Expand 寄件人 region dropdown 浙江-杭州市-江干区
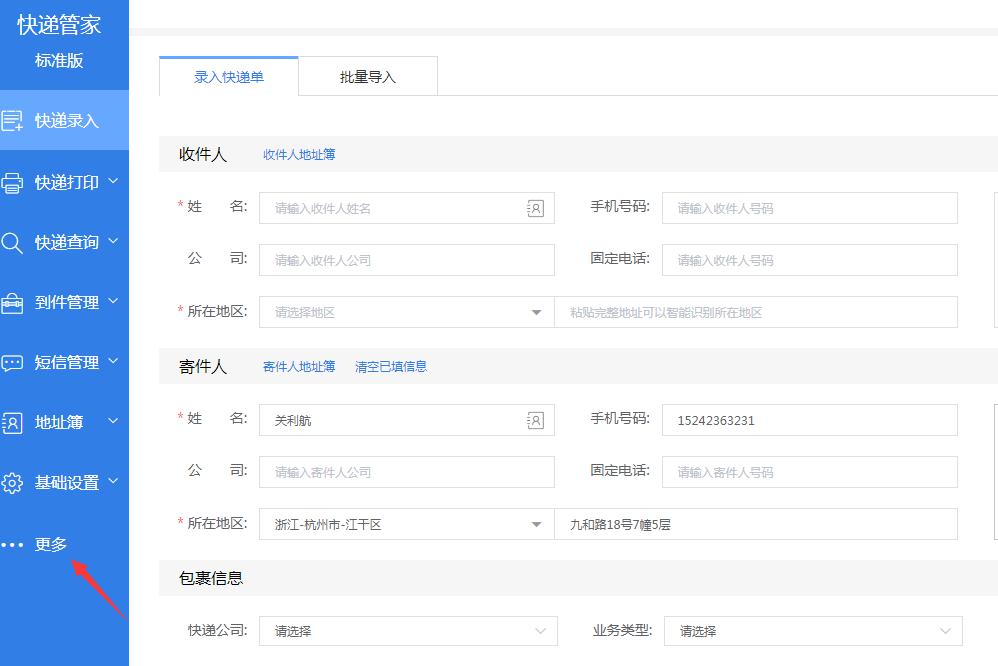 tap(536, 524)
